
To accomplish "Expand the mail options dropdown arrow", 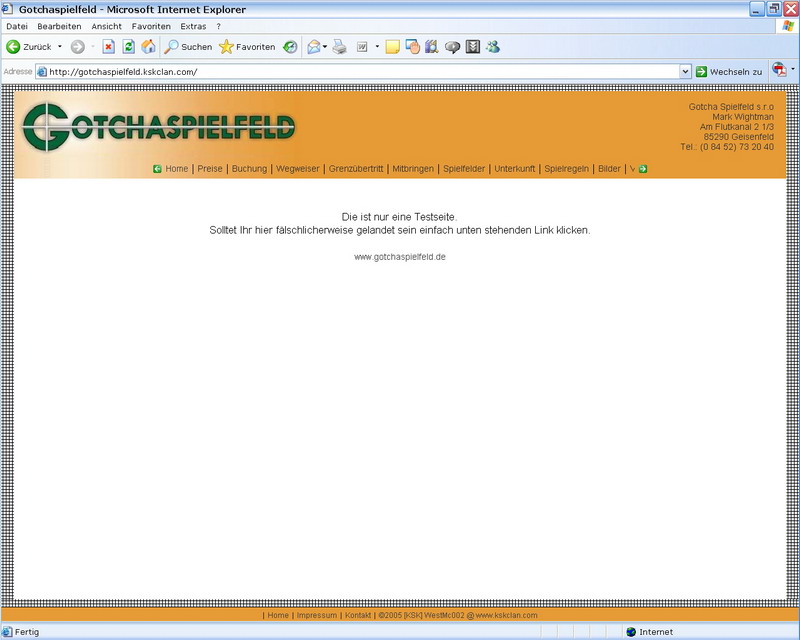I will pyautogui.click(x=325, y=47).
